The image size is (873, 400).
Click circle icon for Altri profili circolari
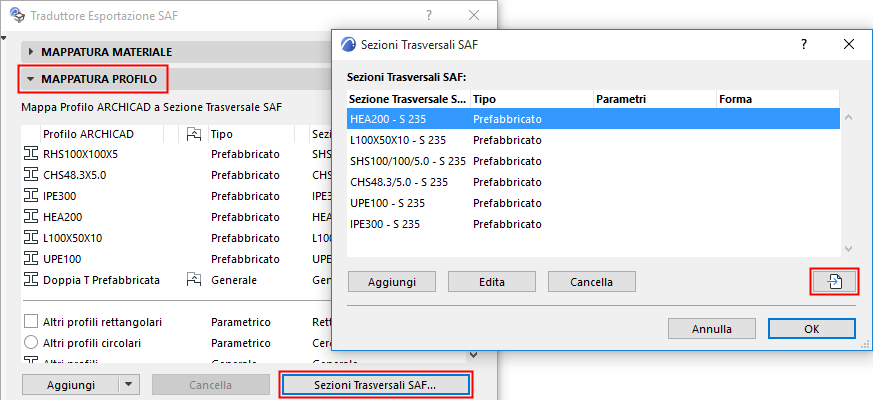(31, 343)
